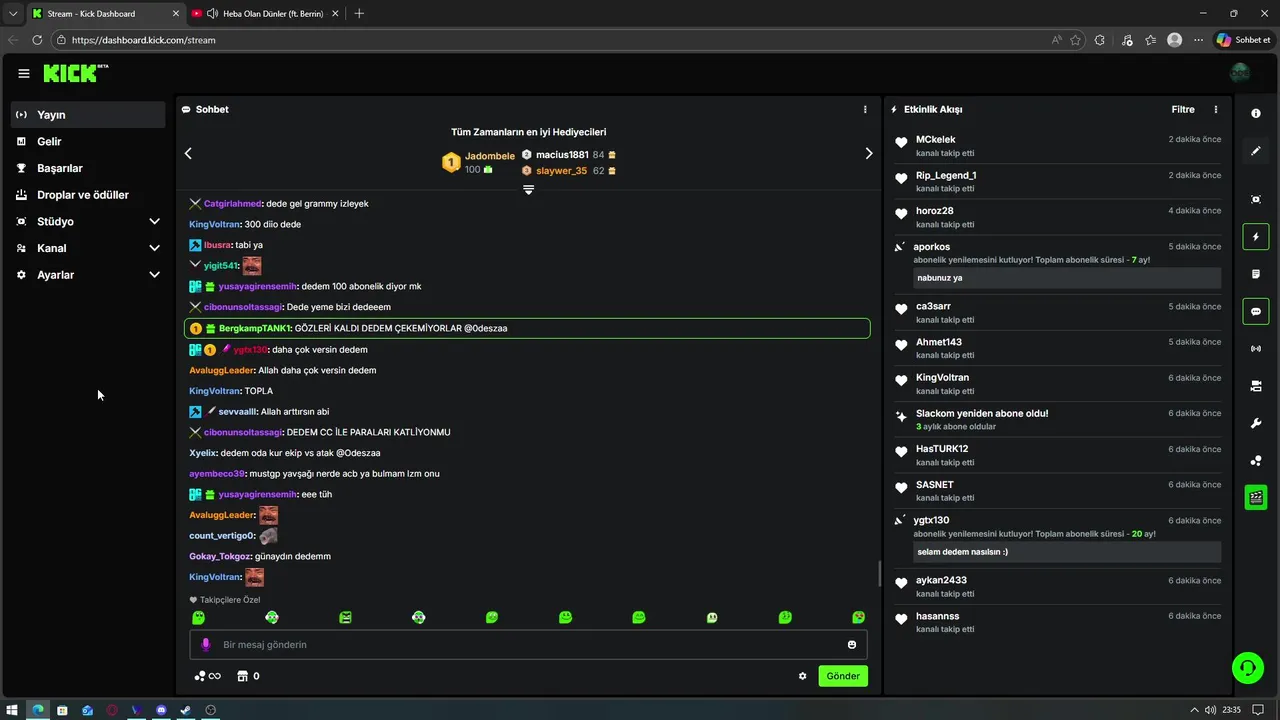Image resolution: width=1280 pixels, height=720 pixels.
Task: Reload the page with browser refresh button
Action: [x=37, y=40]
